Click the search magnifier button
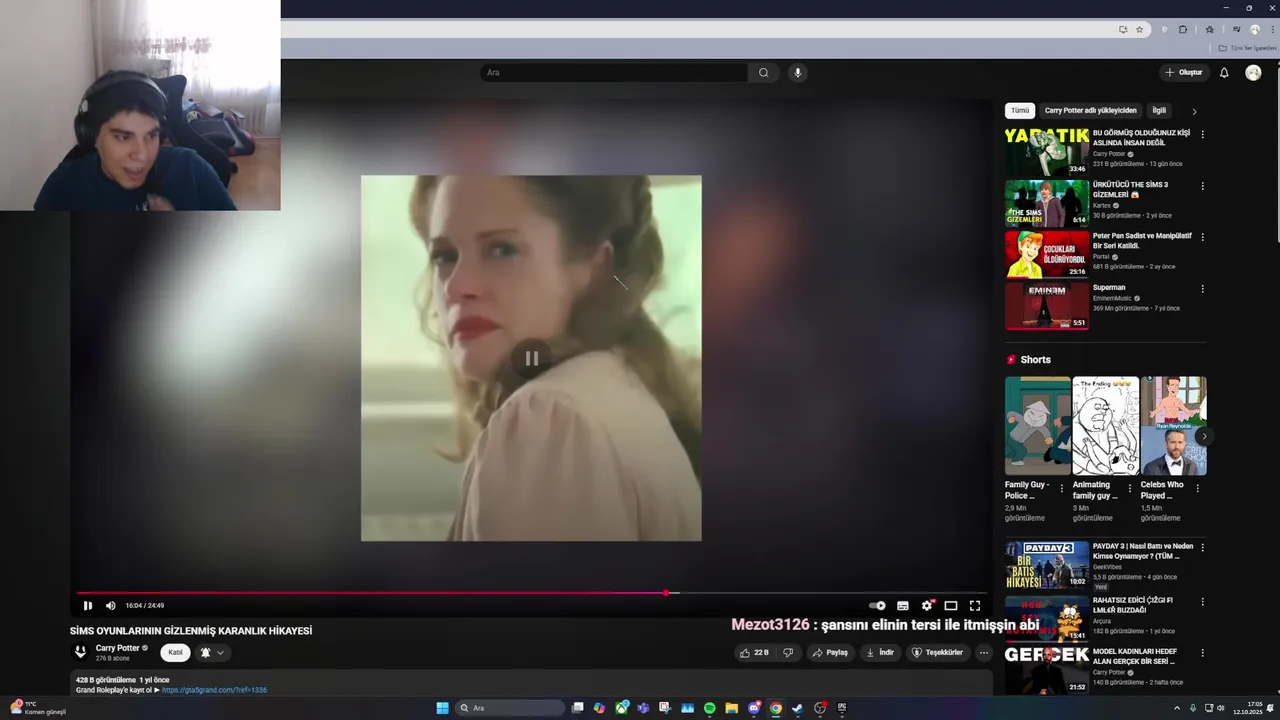 764,72
